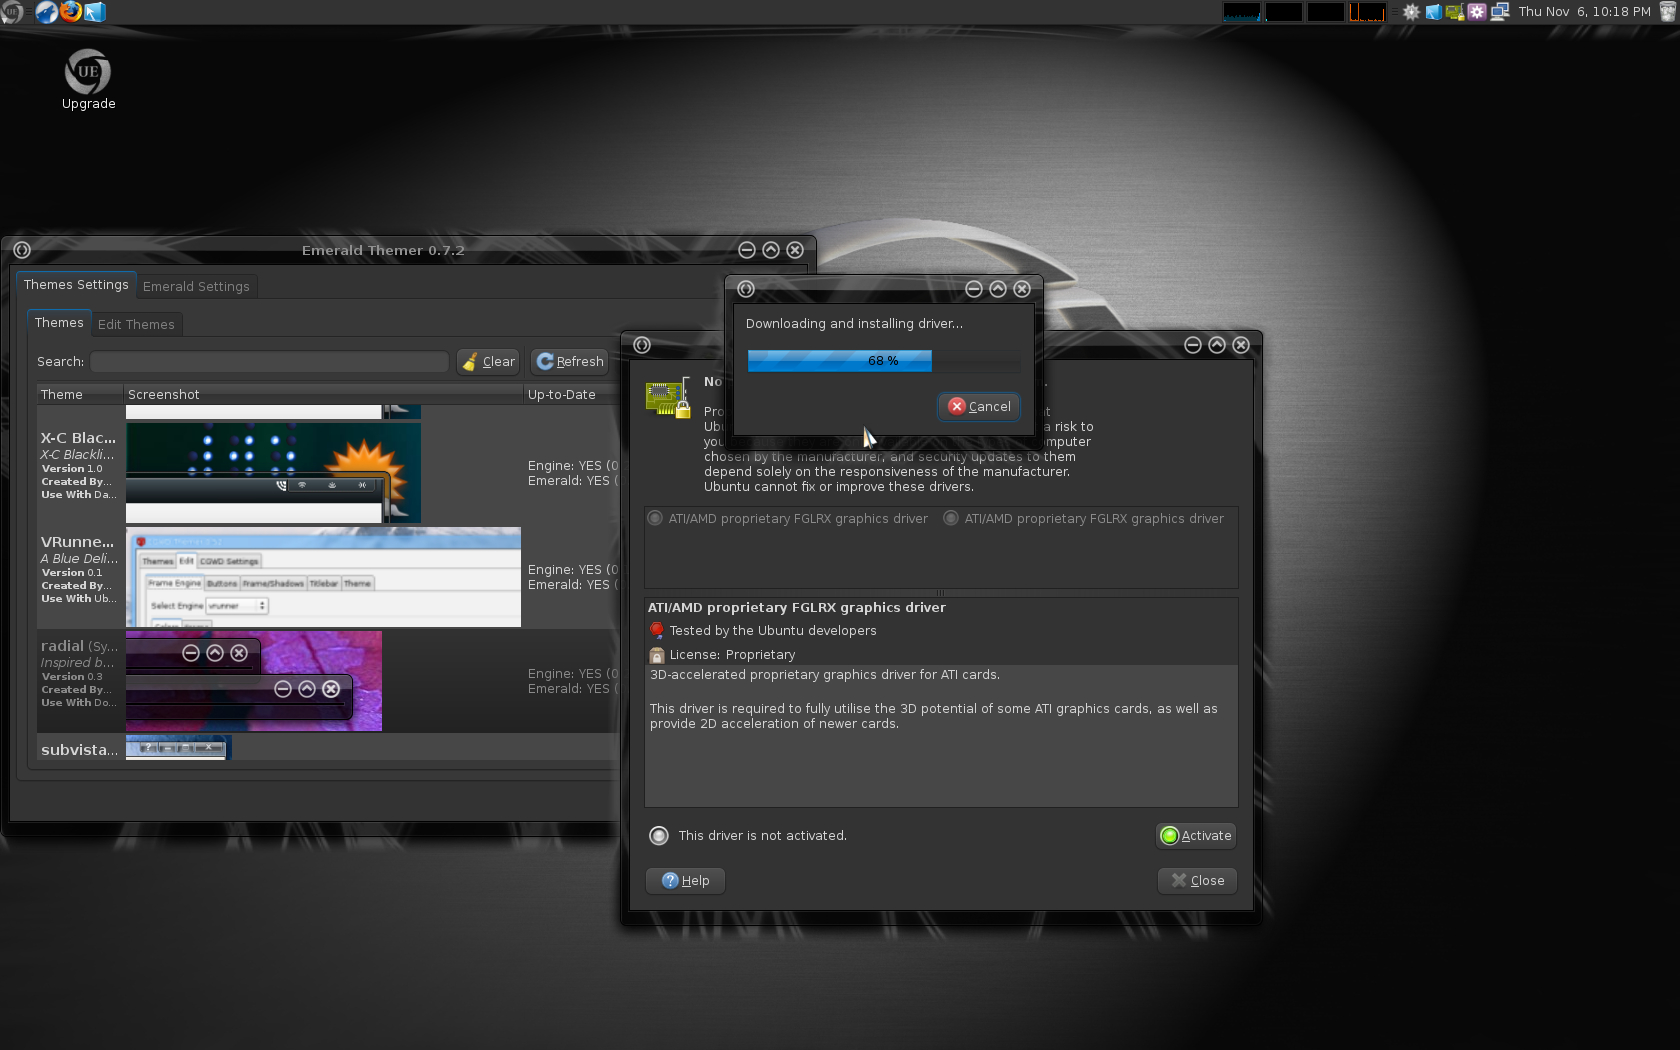Click the grey not-activated status indicator

659,836
